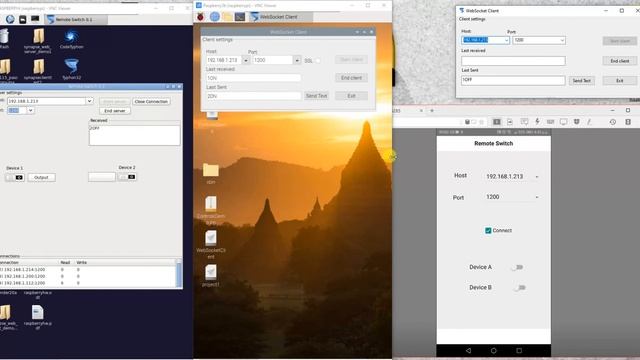Toggle the Device B switch in phone app
The height and width of the screenshot is (360, 640).
[x=519, y=288]
